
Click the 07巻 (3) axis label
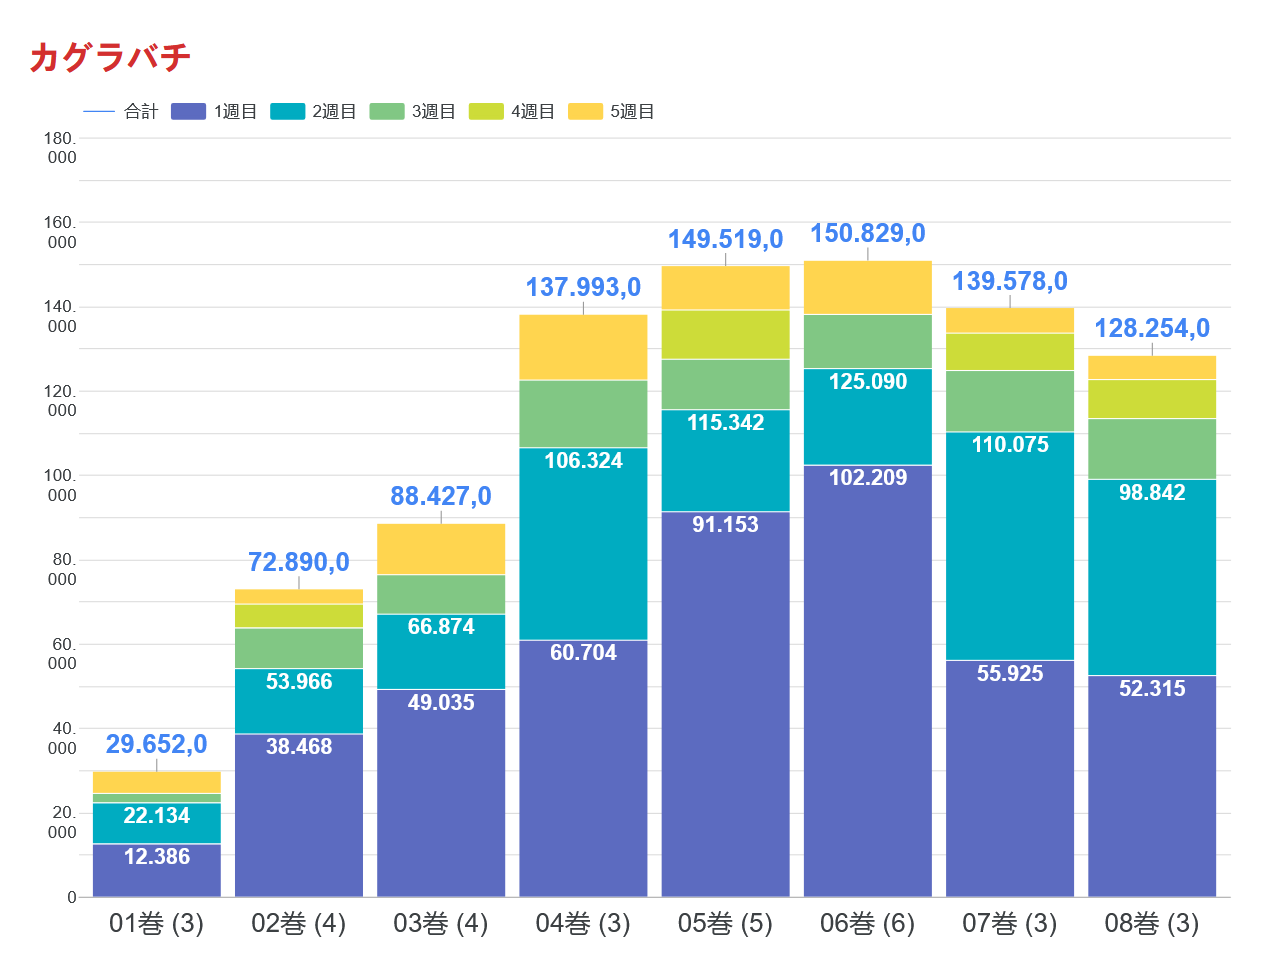click(x=1010, y=923)
